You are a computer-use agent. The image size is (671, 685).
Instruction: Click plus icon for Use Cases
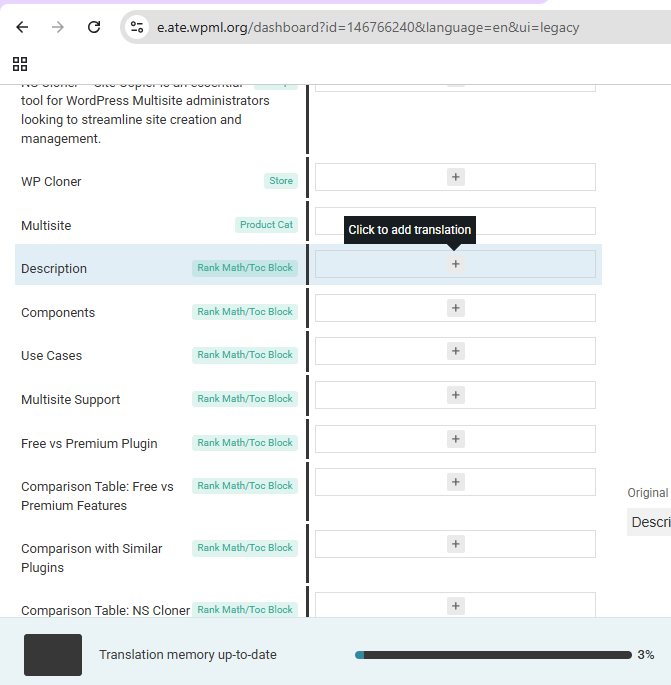tap(456, 351)
